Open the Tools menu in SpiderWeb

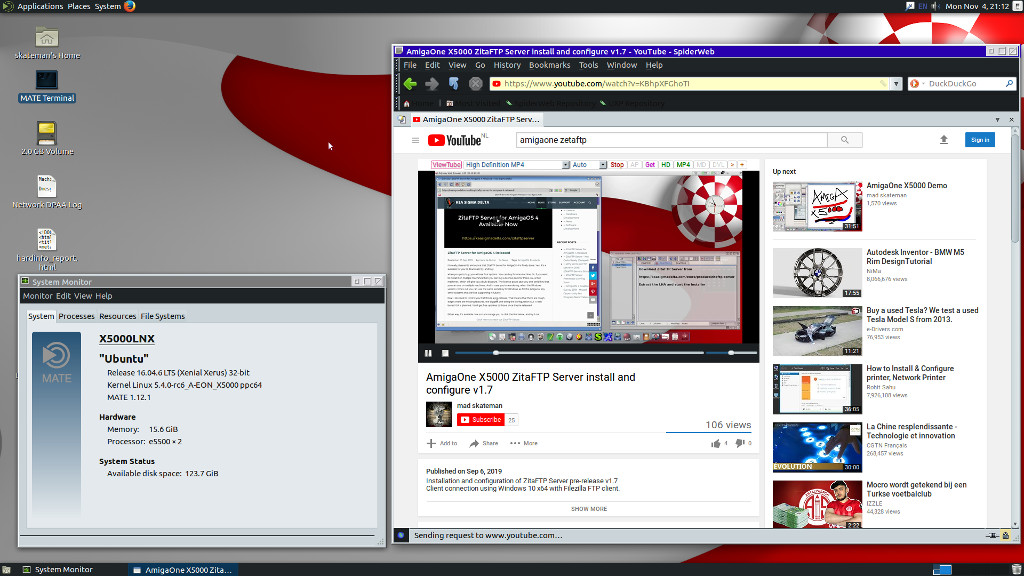[588, 65]
